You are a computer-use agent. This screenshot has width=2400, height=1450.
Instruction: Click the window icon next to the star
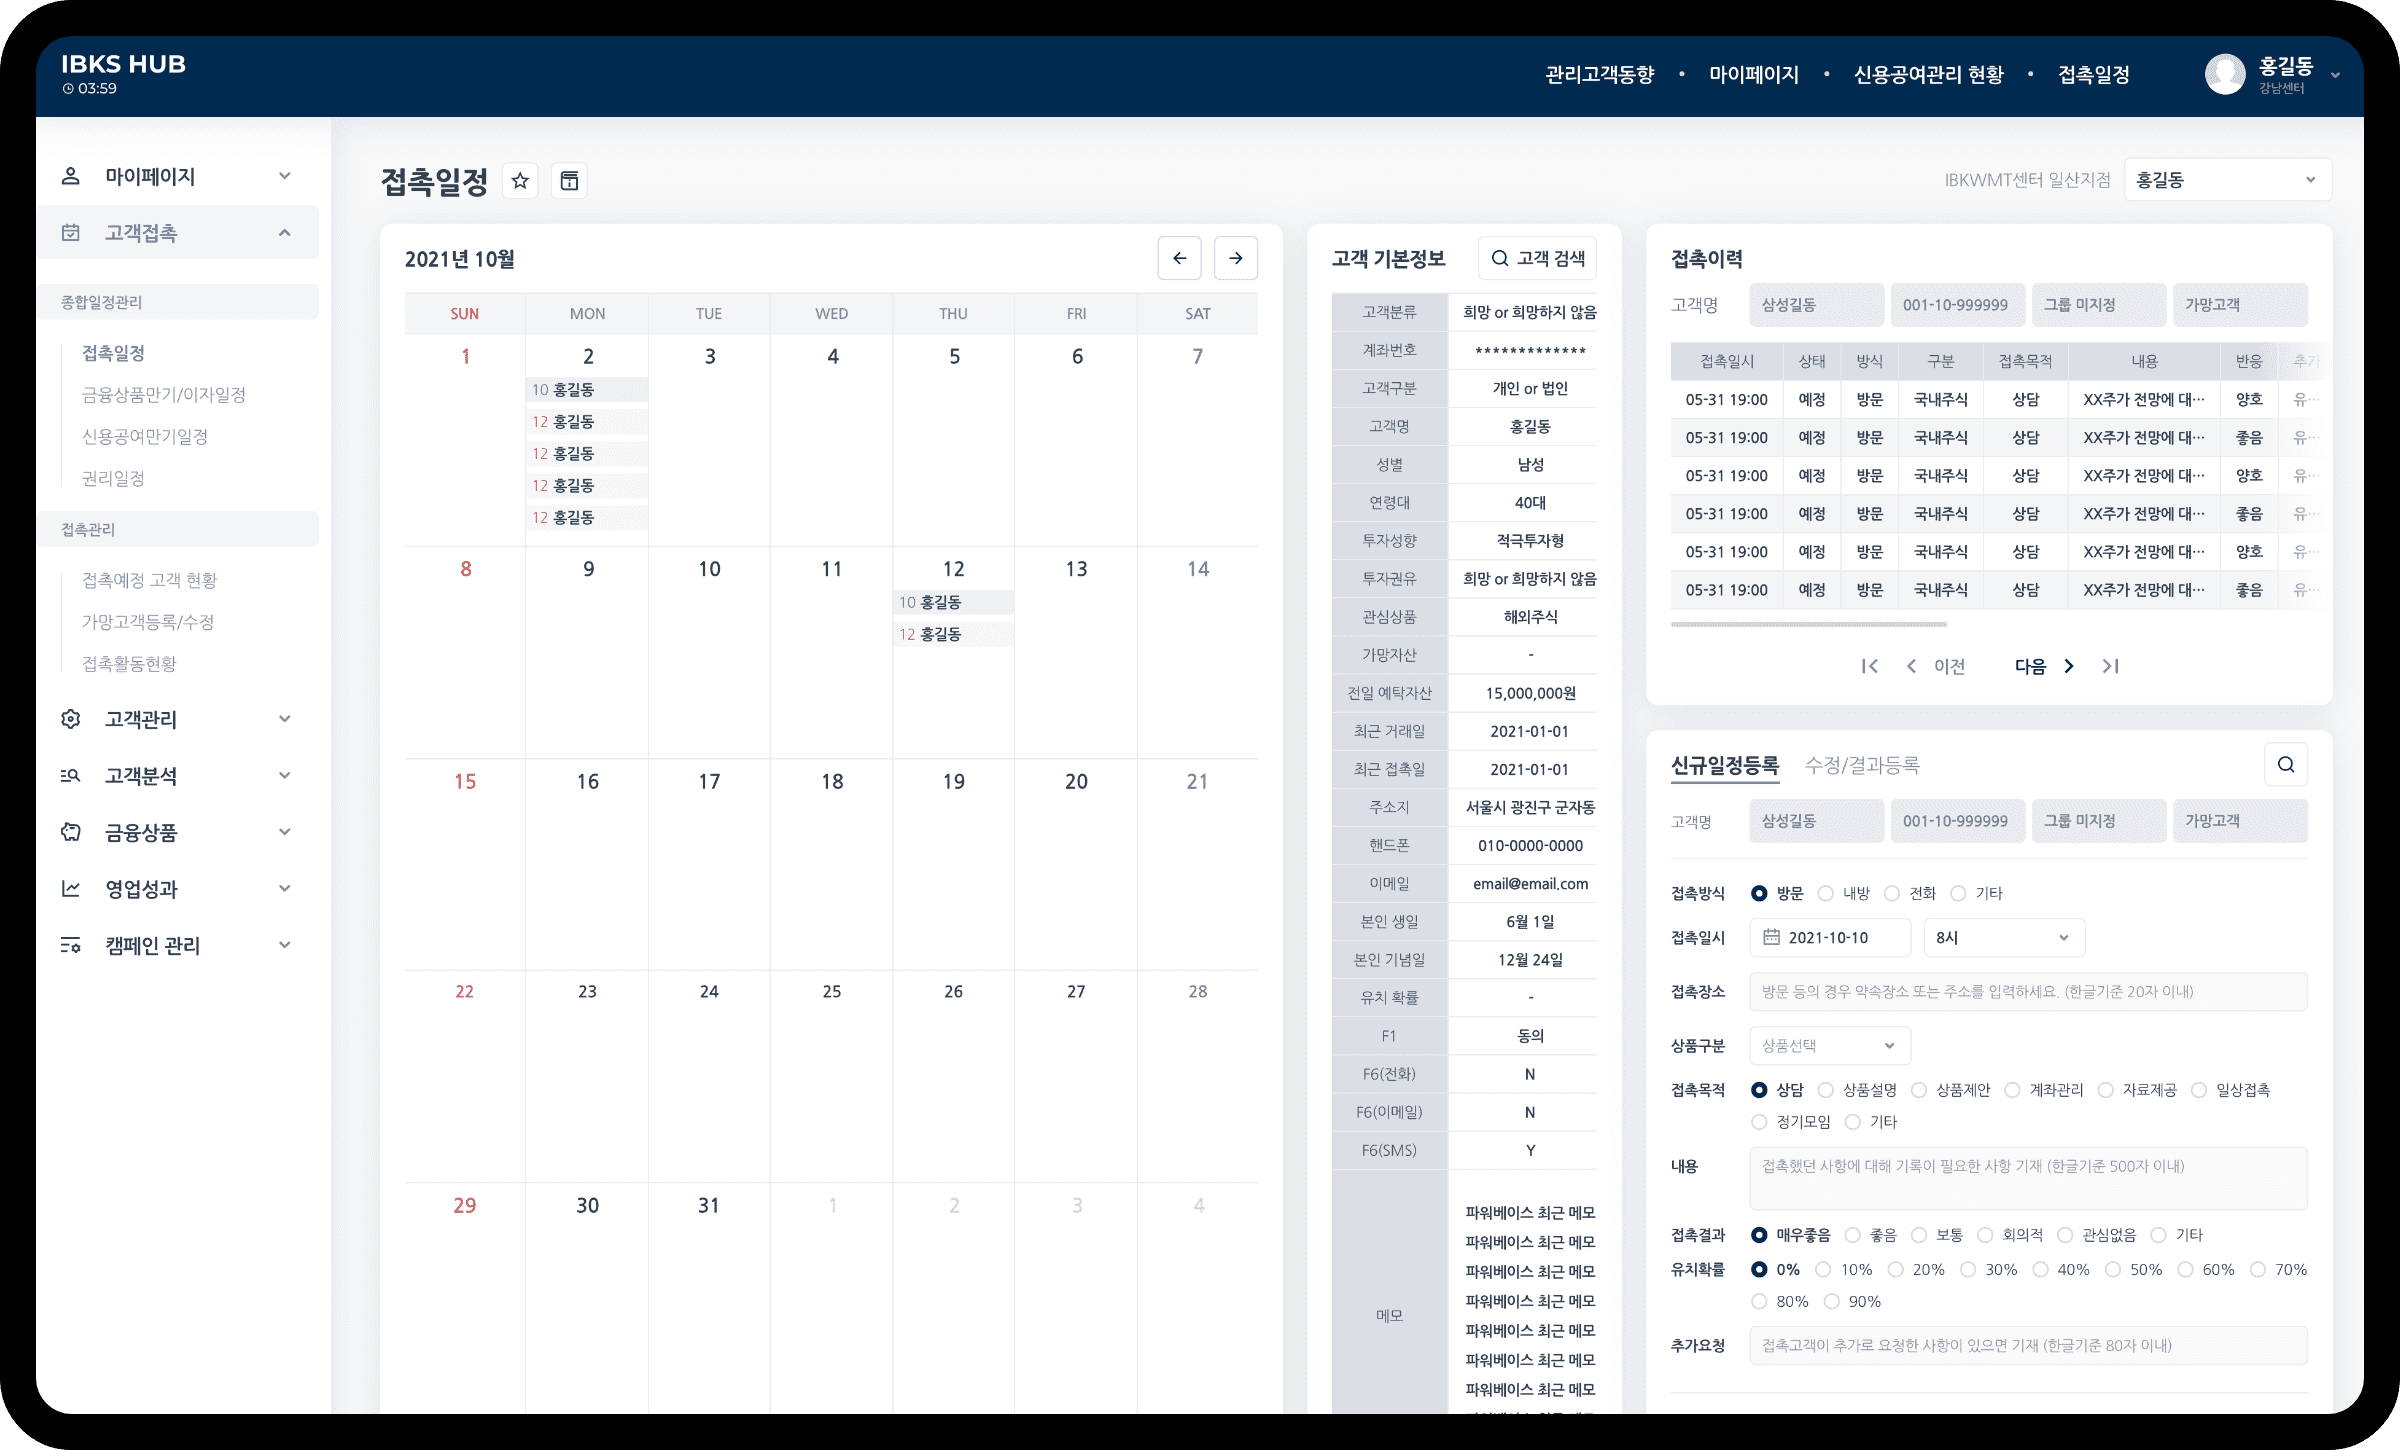[x=569, y=181]
